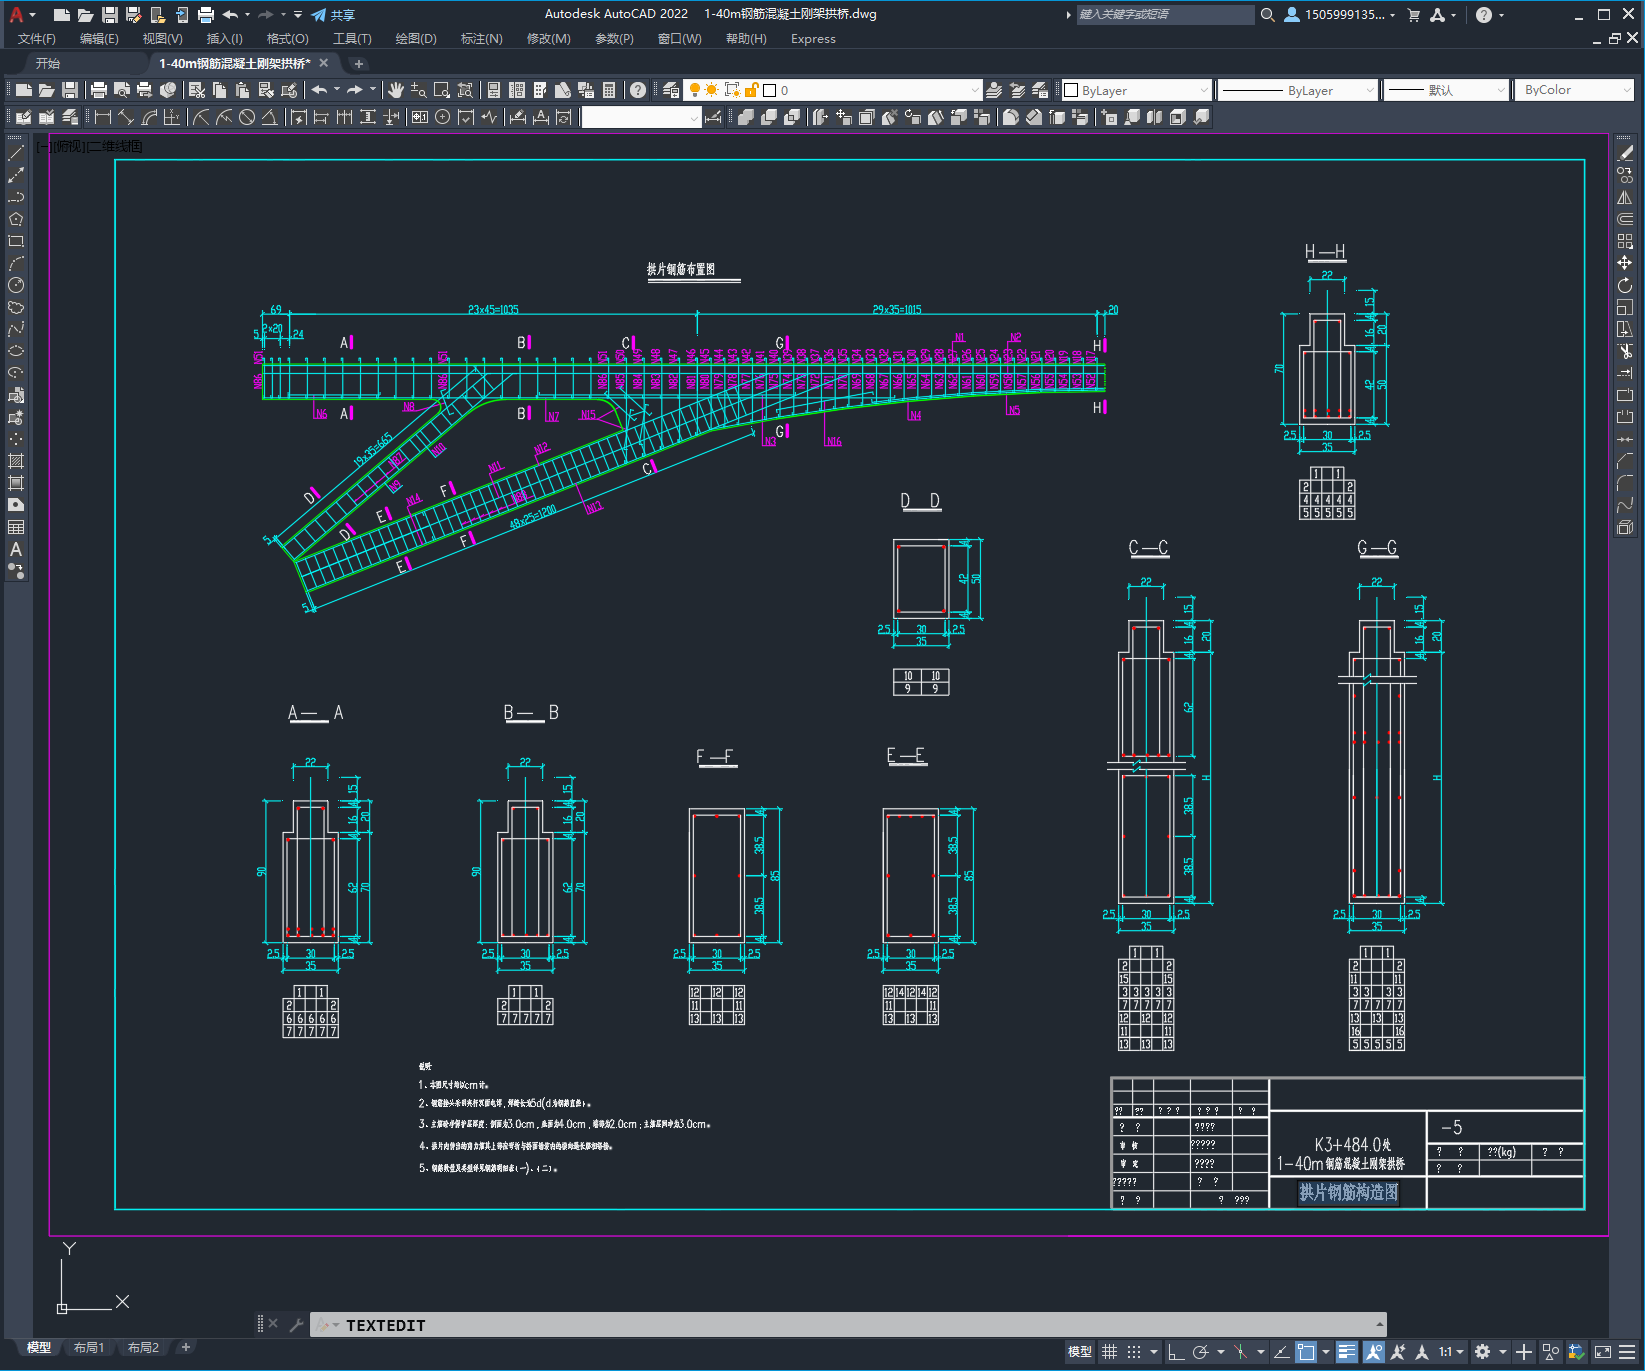This screenshot has height=1371, width=1645.
Task: Click the Diameter dimension tool
Action: (x=247, y=117)
